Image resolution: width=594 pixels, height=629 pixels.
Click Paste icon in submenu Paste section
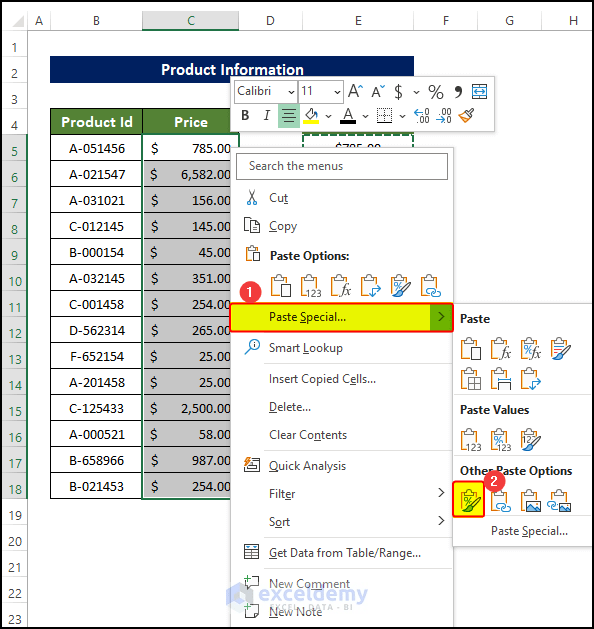click(x=471, y=349)
